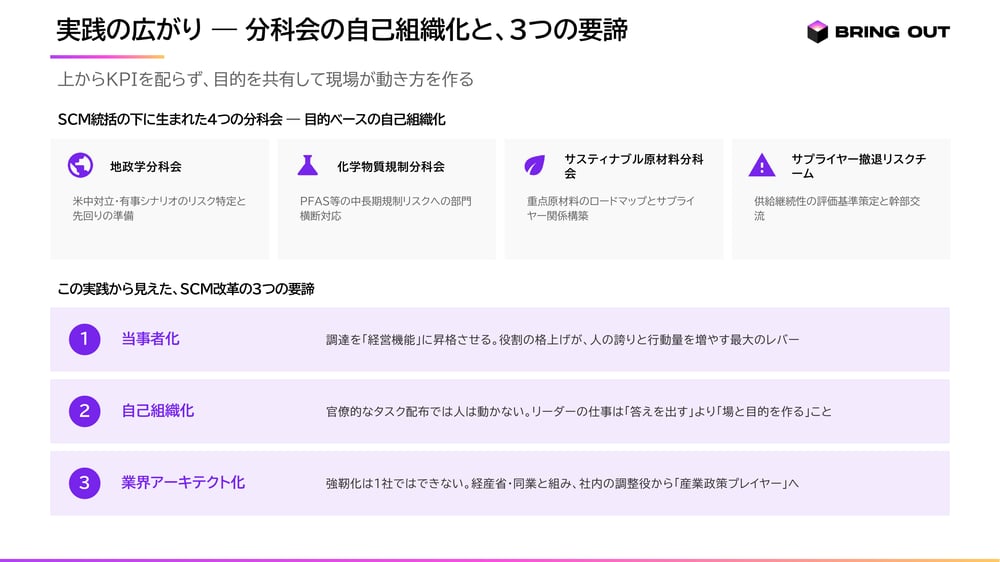Image resolution: width=1000 pixels, height=562 pixels.
Task: Click the purple number 2 circle
Action: (84, 411)
